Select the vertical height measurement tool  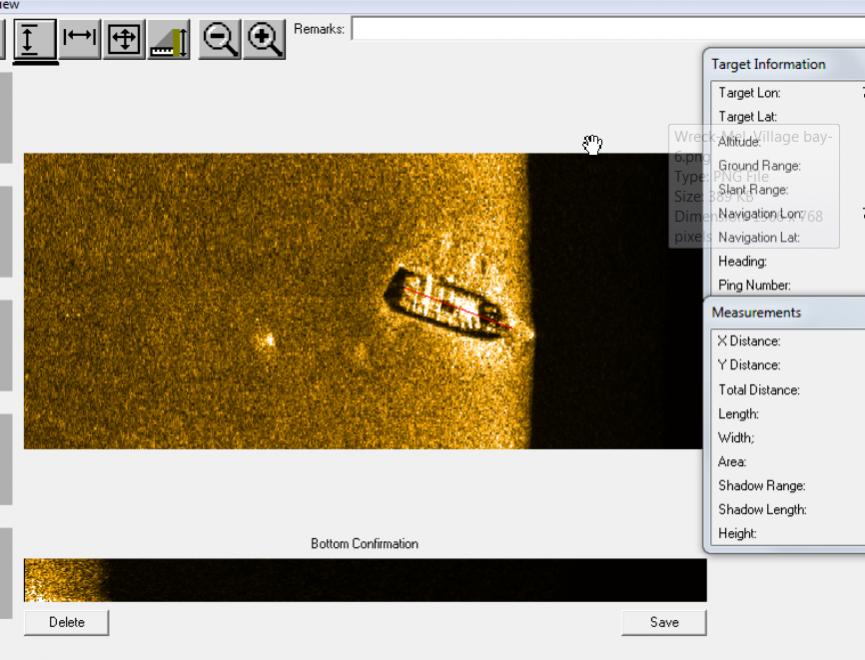coord(36,39)
